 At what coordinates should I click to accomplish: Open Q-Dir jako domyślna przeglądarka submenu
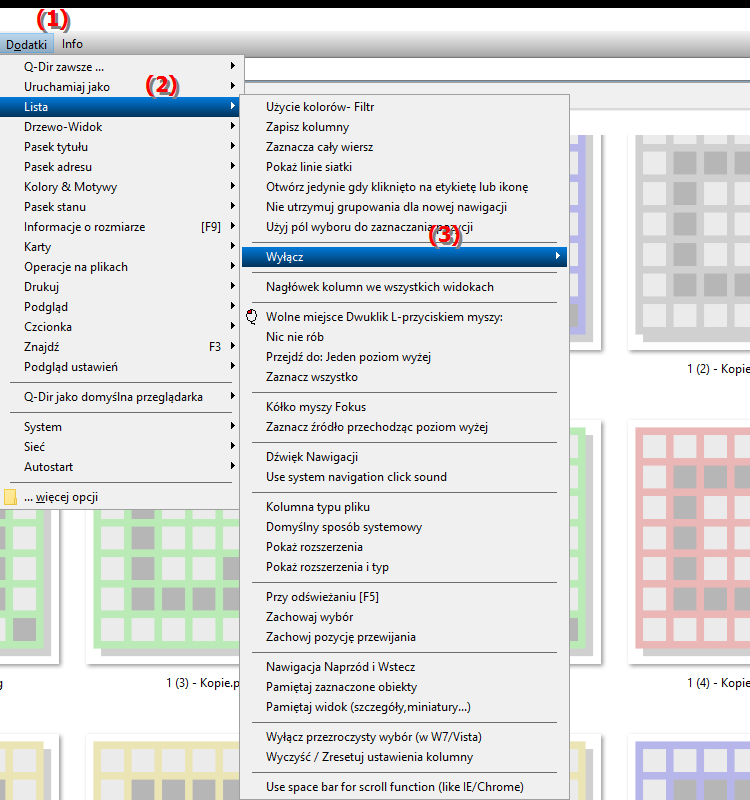point(120,397)
